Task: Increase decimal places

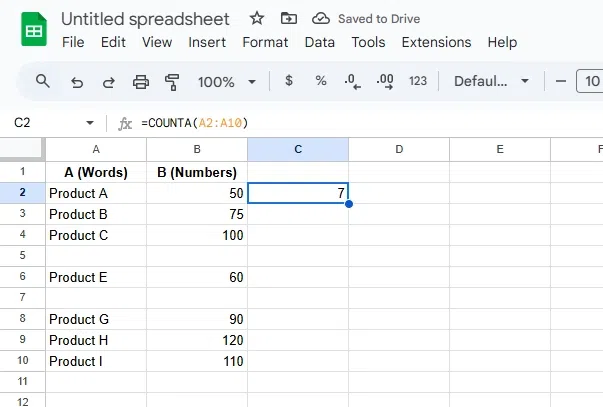Action: (x=384, y=81)
